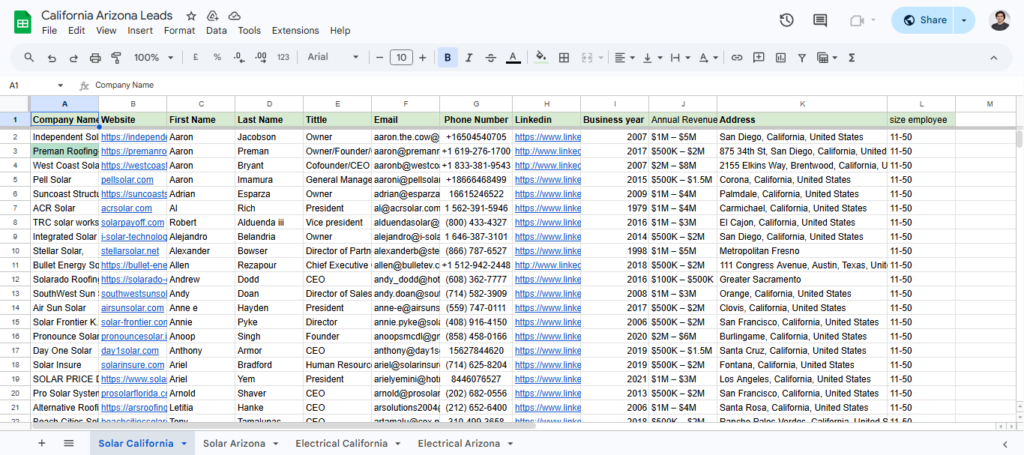Open more number formats 123
This screenshot has width=1024, height=455.
pos(283,57)
